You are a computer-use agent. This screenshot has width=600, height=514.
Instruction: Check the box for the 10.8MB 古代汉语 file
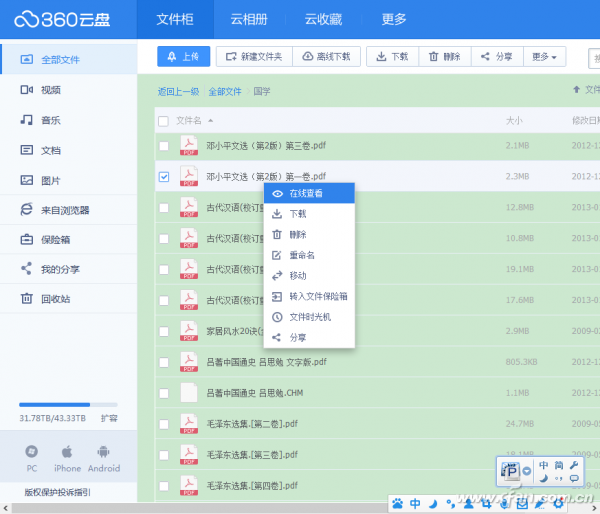164,239
